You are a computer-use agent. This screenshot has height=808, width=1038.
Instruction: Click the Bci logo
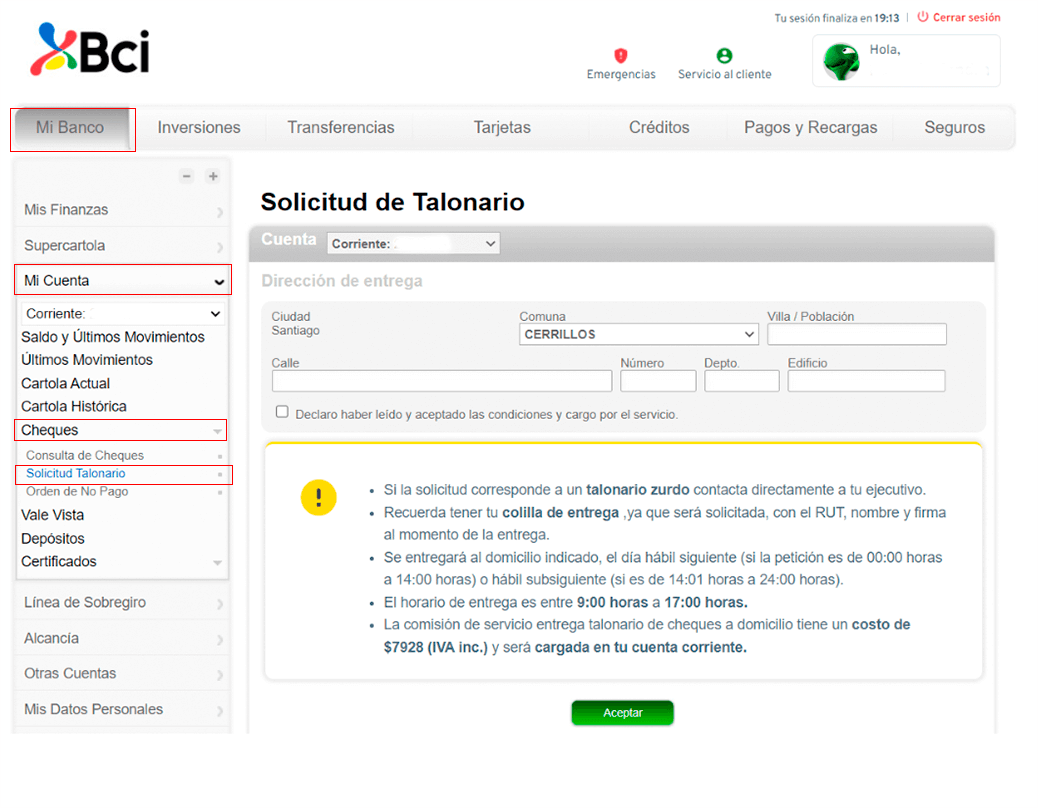(90, 50)
